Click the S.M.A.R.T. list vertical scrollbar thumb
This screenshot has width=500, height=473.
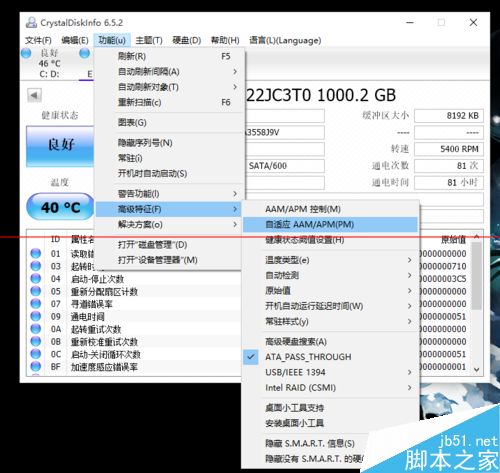pos(477,276)
